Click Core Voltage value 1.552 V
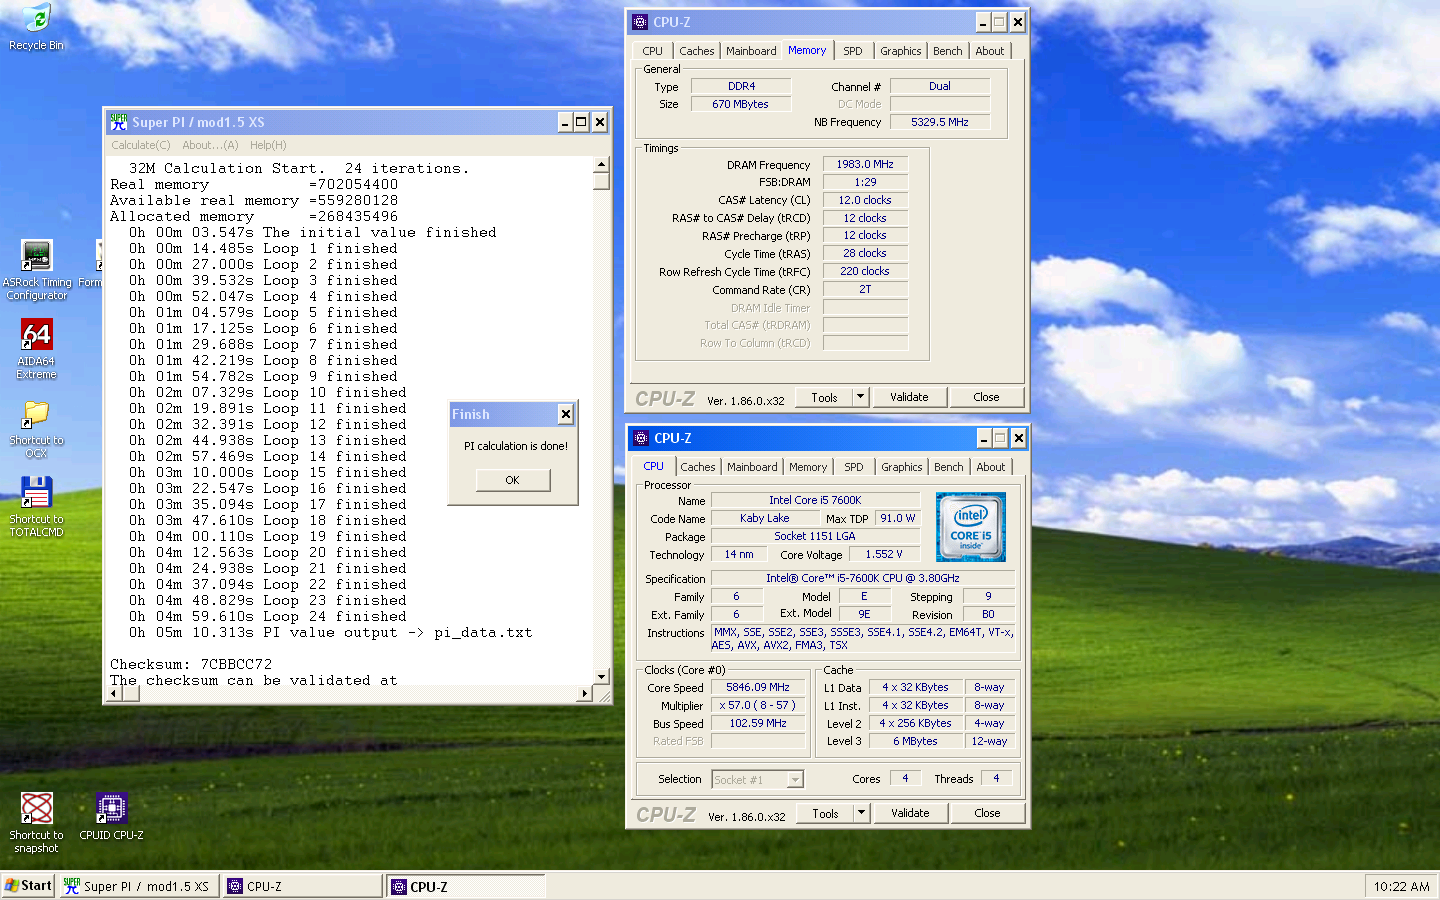 [x=883, y=554]
